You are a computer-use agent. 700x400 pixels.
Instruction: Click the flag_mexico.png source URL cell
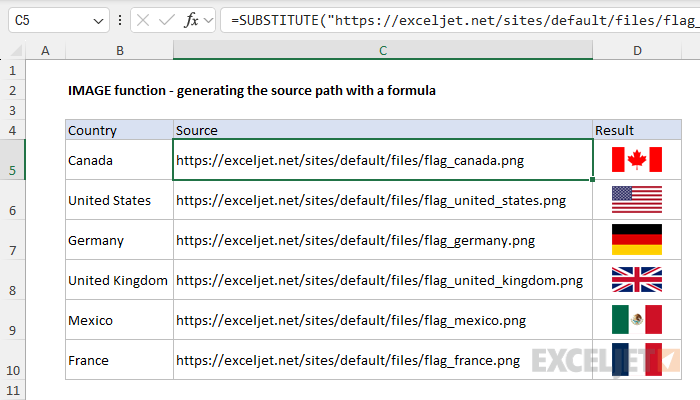pos(383,320)
